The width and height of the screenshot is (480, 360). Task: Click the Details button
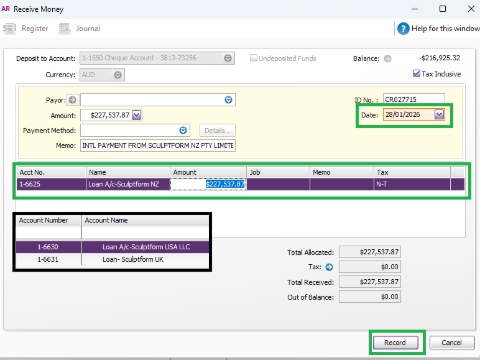click(217, 130)
